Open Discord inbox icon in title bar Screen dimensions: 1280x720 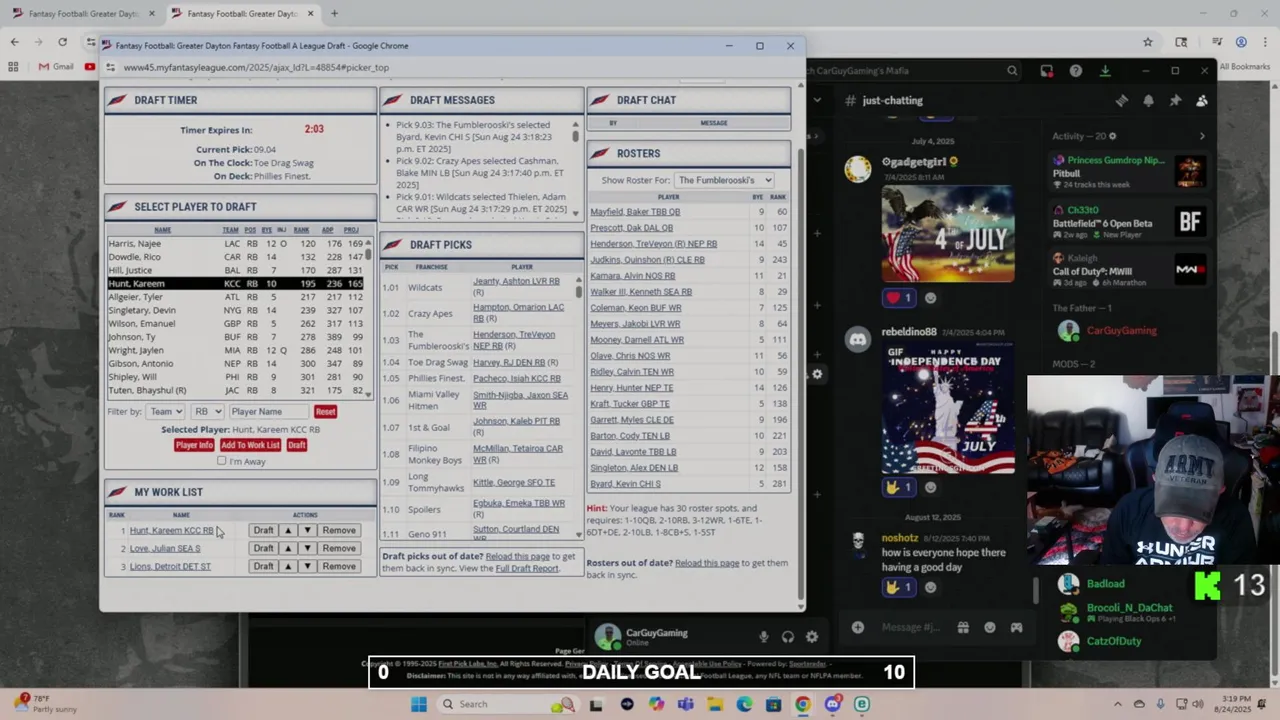click(x=1046, y=71)
